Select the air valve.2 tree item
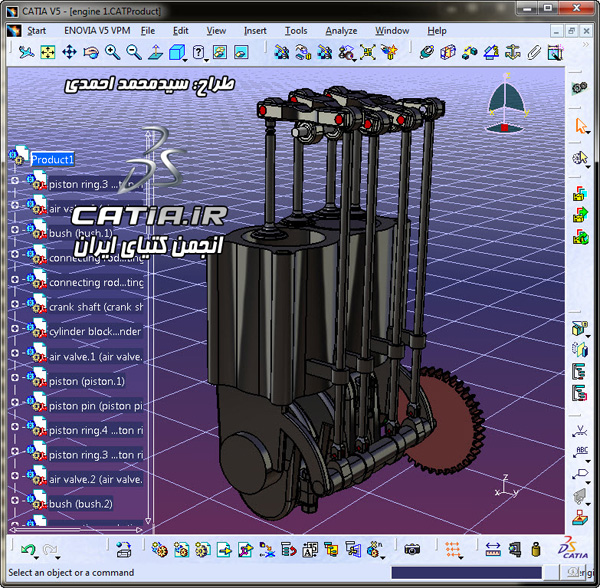The image size is (600, 588). click(x=96, y=479)
